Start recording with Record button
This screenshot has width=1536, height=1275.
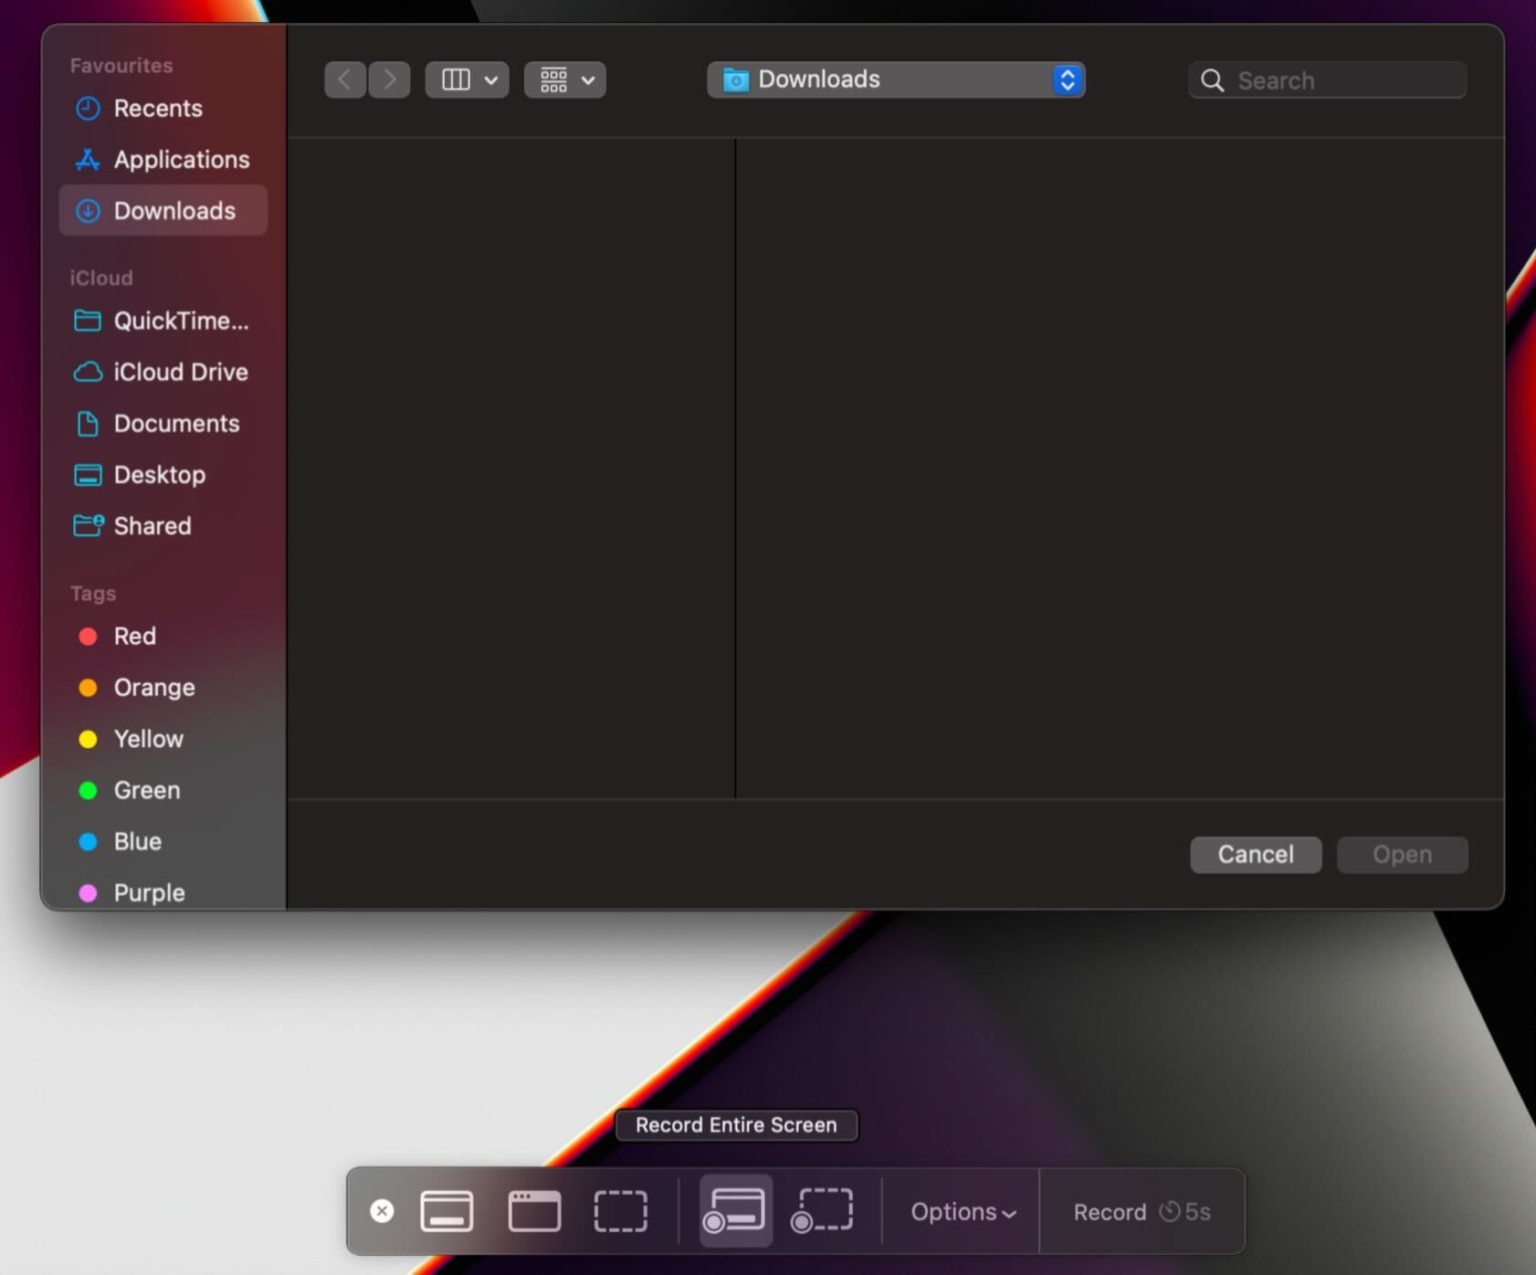click(x=1109, y=1212)
